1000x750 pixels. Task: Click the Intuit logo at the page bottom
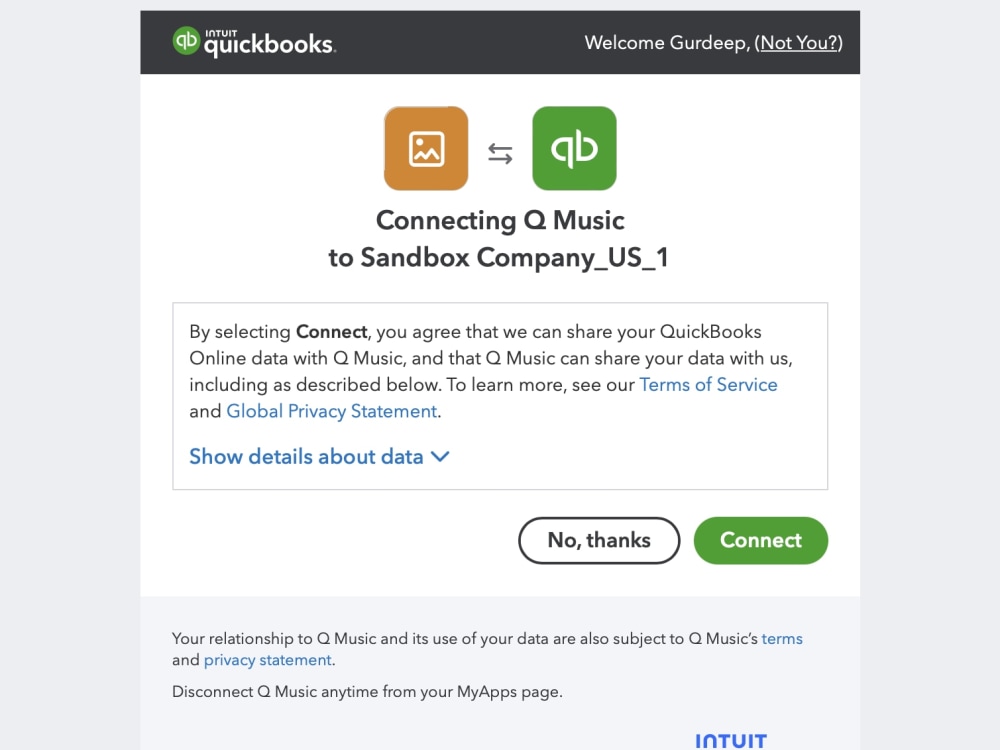click(x=731, y=742)
